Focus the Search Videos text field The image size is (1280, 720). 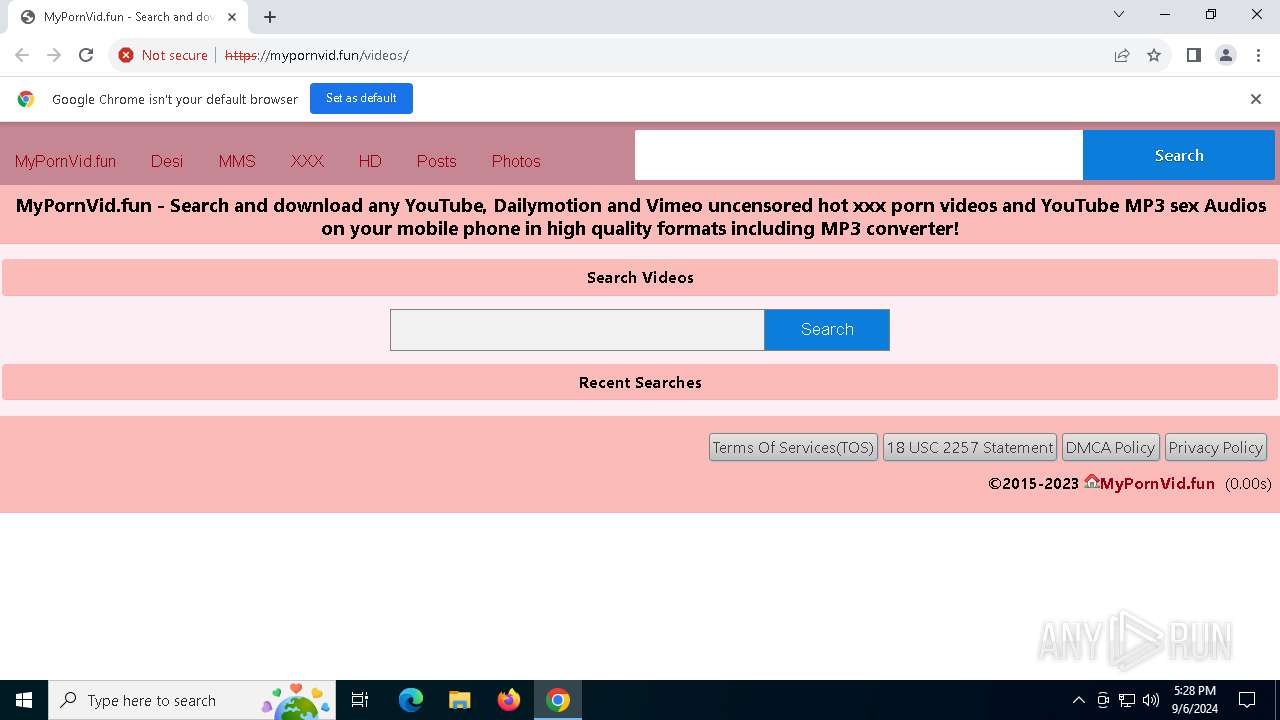(577, 330)
